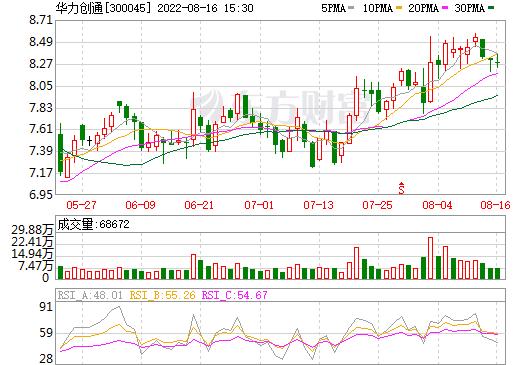Image resolution: width=520 pixels, height=365 pixels.
Task: Click the tallest volume bar near 08-04
Action: coord(431,258)
